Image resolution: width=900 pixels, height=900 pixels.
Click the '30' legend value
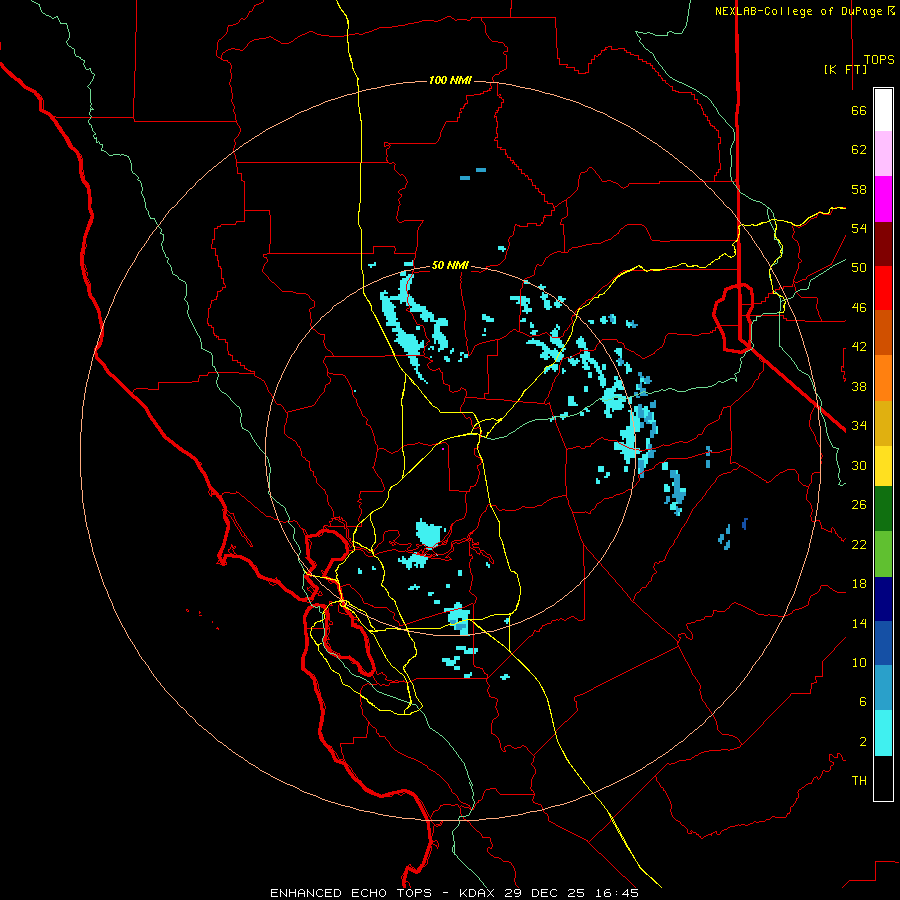859,465
